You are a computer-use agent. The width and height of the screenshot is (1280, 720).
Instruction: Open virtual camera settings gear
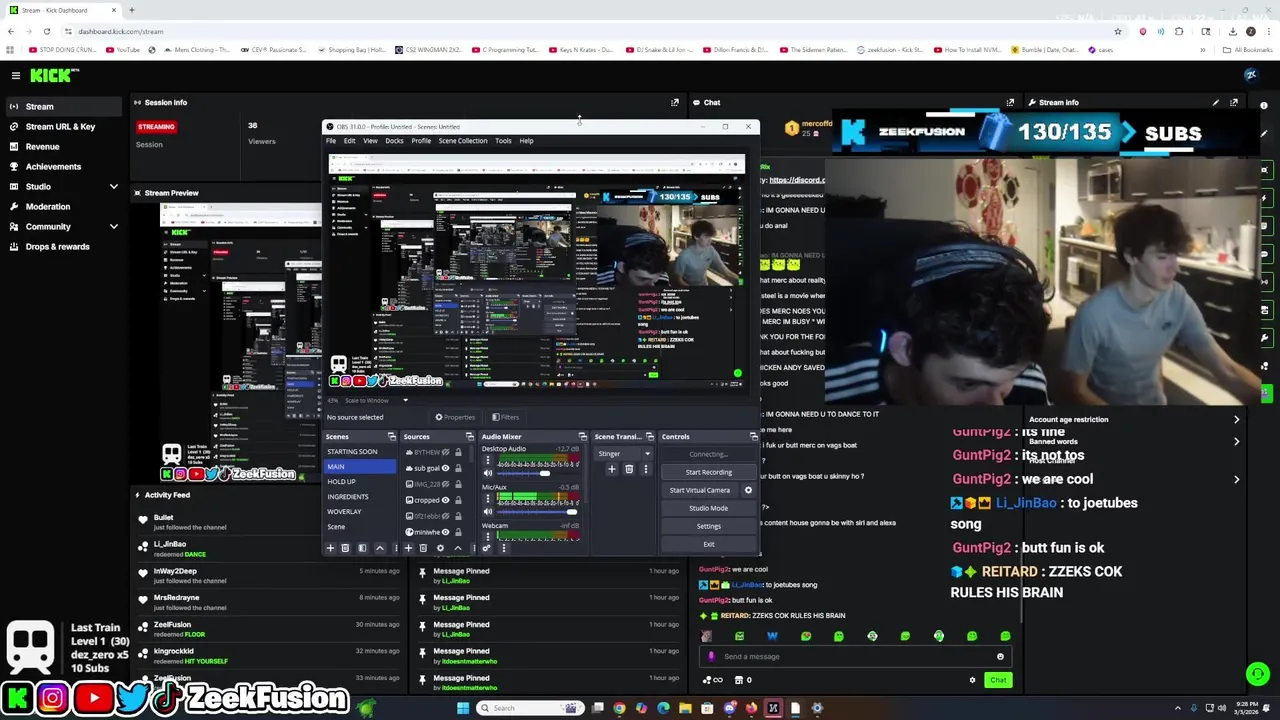pyautogui.click(x=748, y=490)
